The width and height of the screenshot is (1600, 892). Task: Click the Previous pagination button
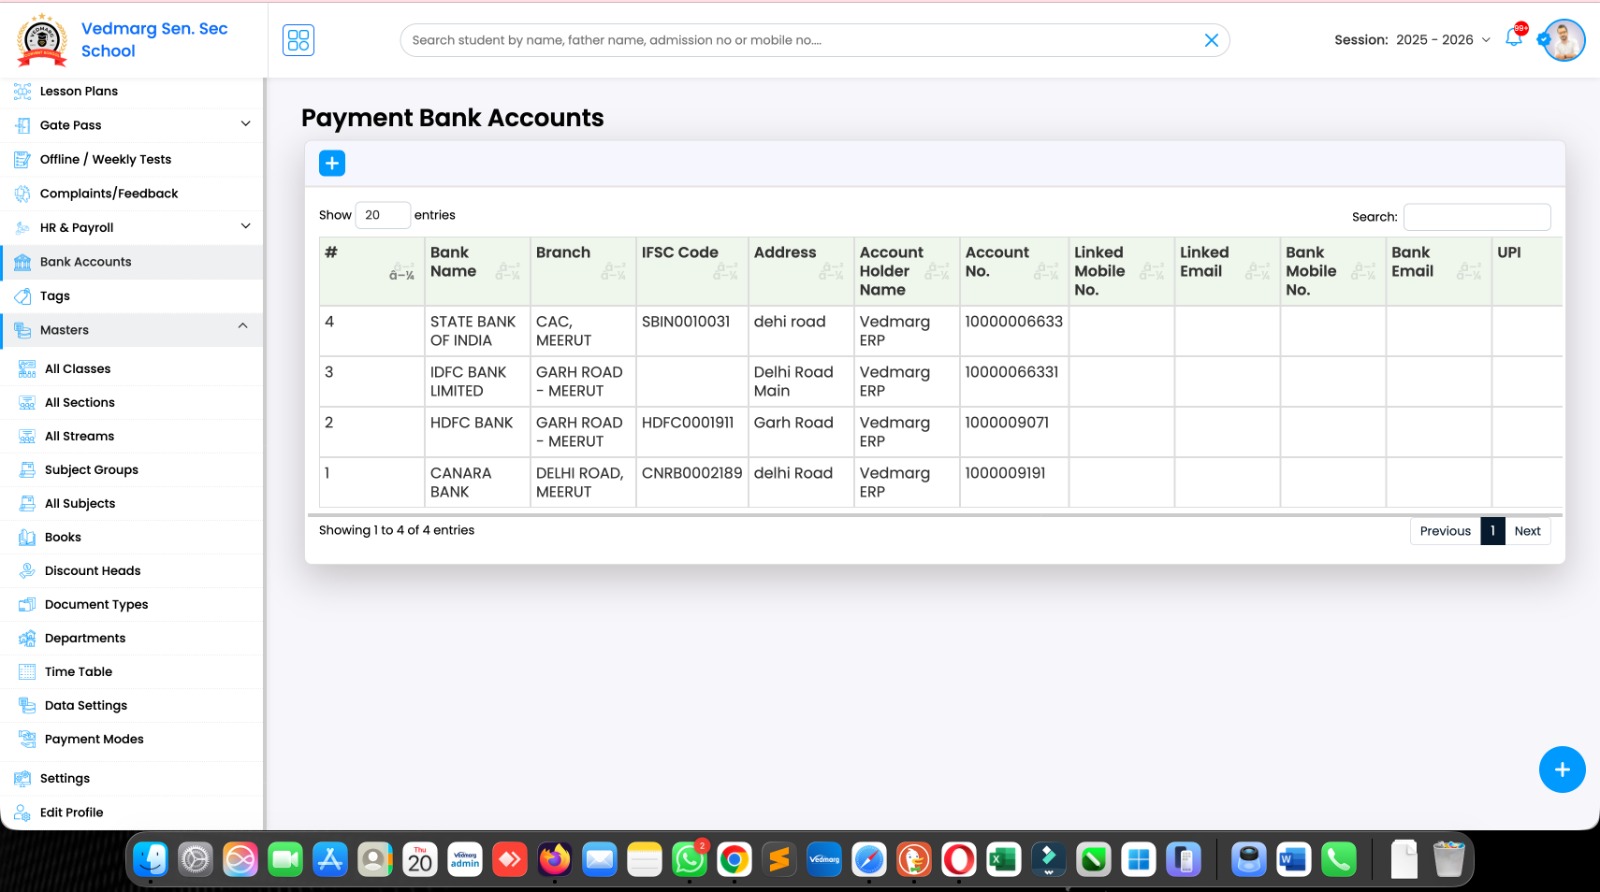tap(1444, 531)
